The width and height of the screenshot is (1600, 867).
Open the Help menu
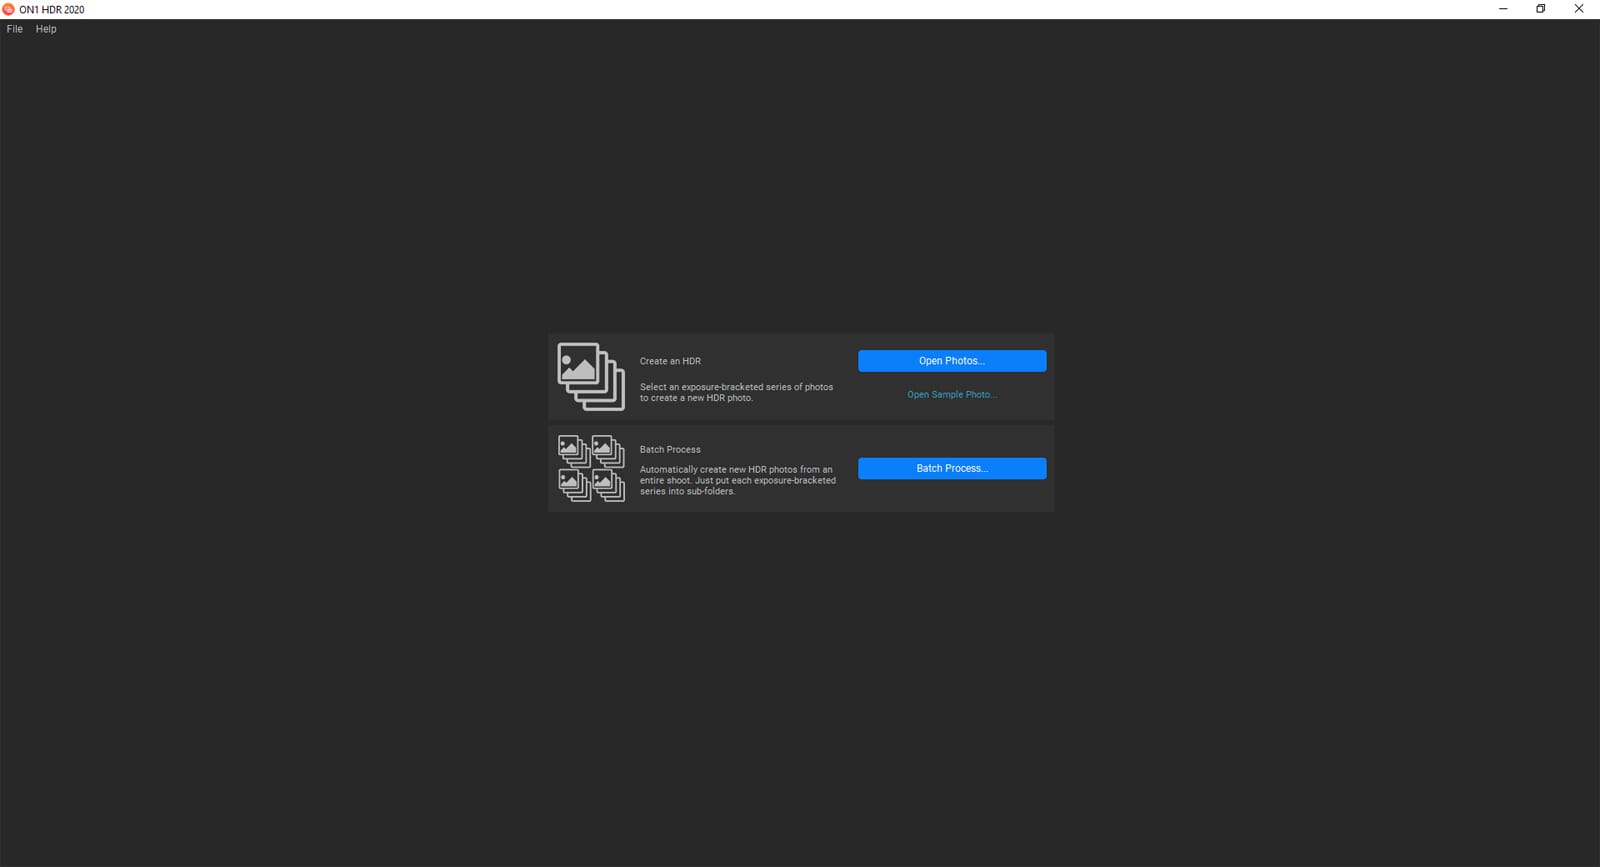tap(46, 29)
